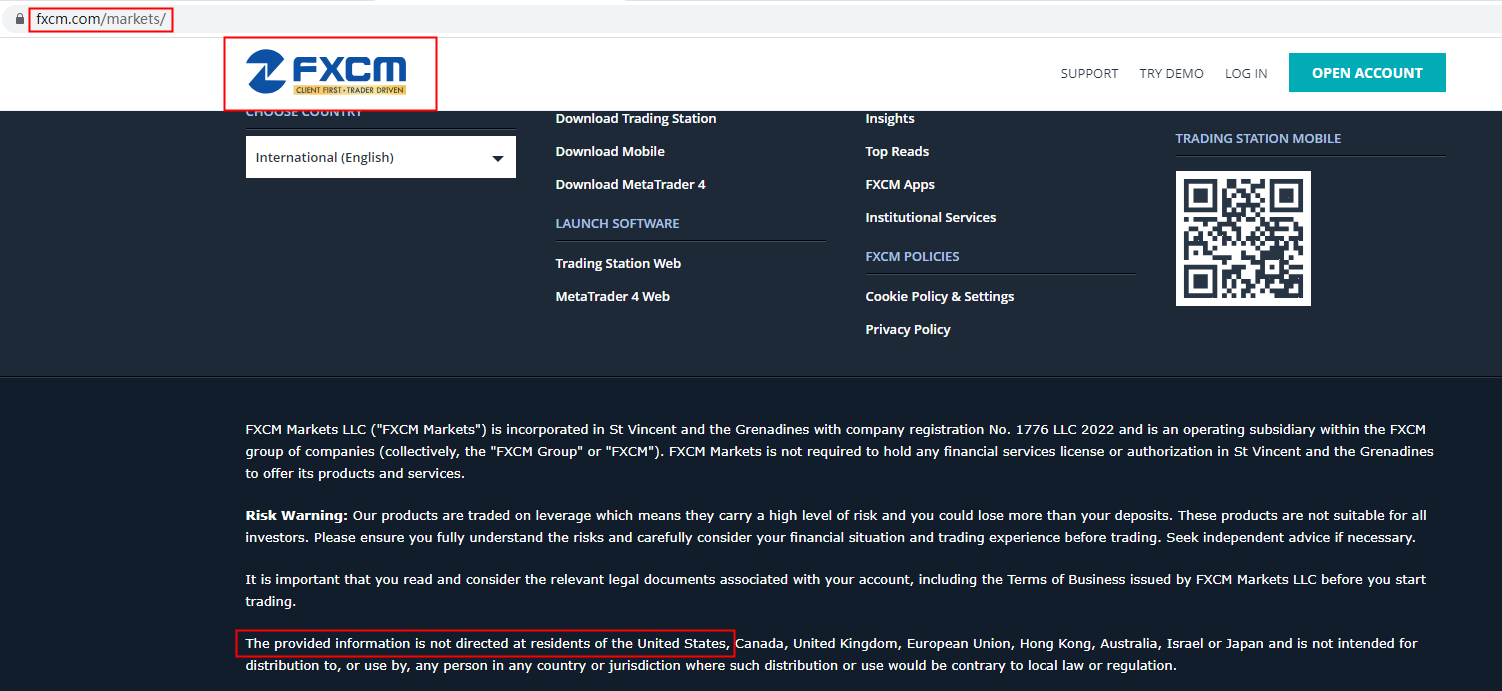Click the country dropdown arrow
This screenshot has width=1502, height=691.
click(x=497, y=158)
